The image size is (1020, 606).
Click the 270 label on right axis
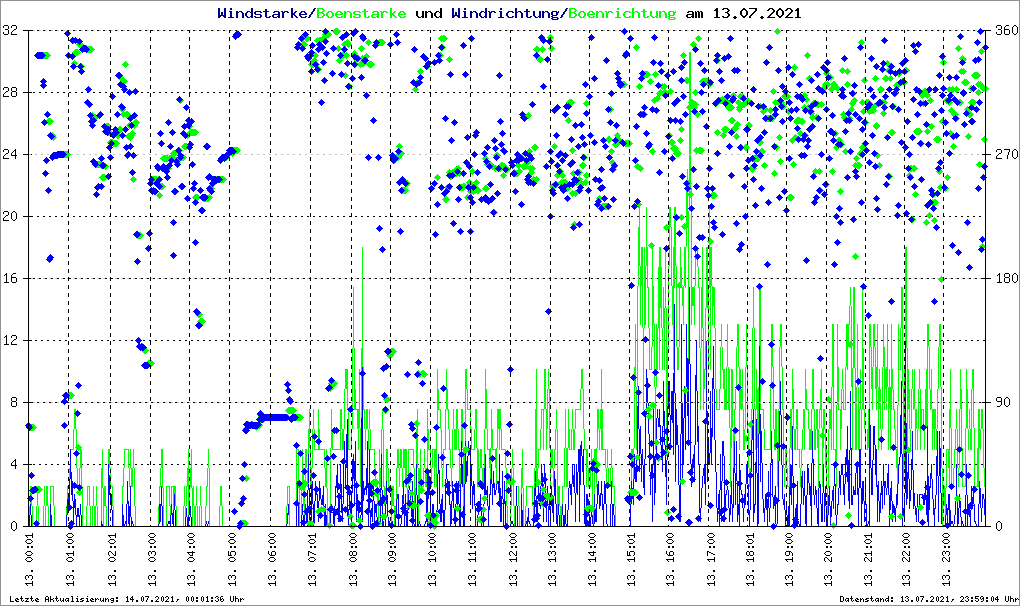(x=1003, y=155)
